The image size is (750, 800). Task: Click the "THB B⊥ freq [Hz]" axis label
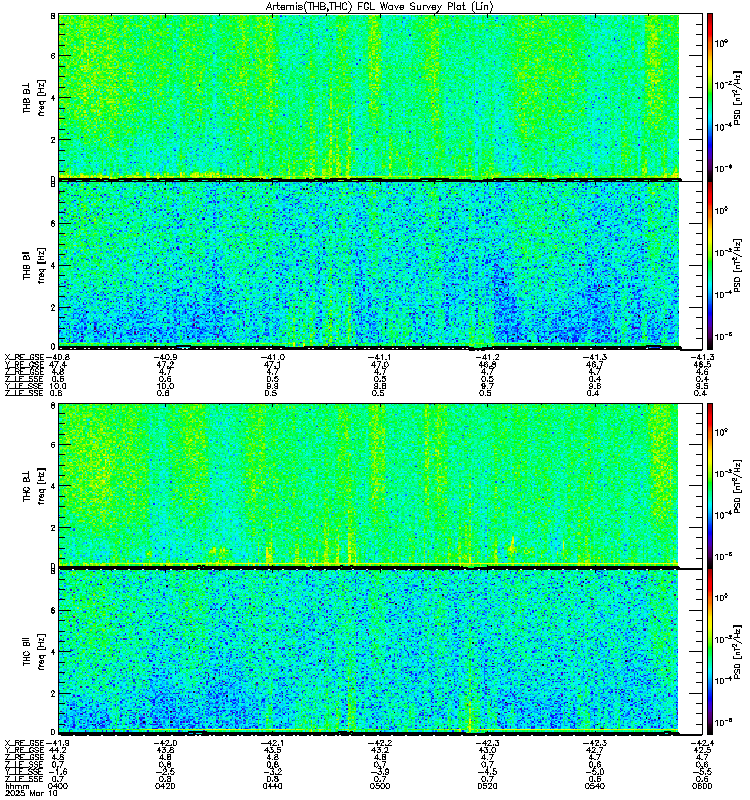(34, 97)
